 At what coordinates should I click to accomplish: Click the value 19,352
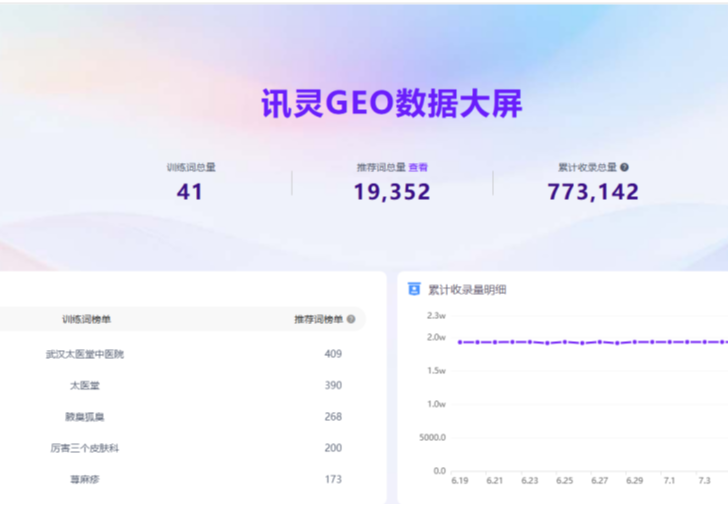(392, 192)
